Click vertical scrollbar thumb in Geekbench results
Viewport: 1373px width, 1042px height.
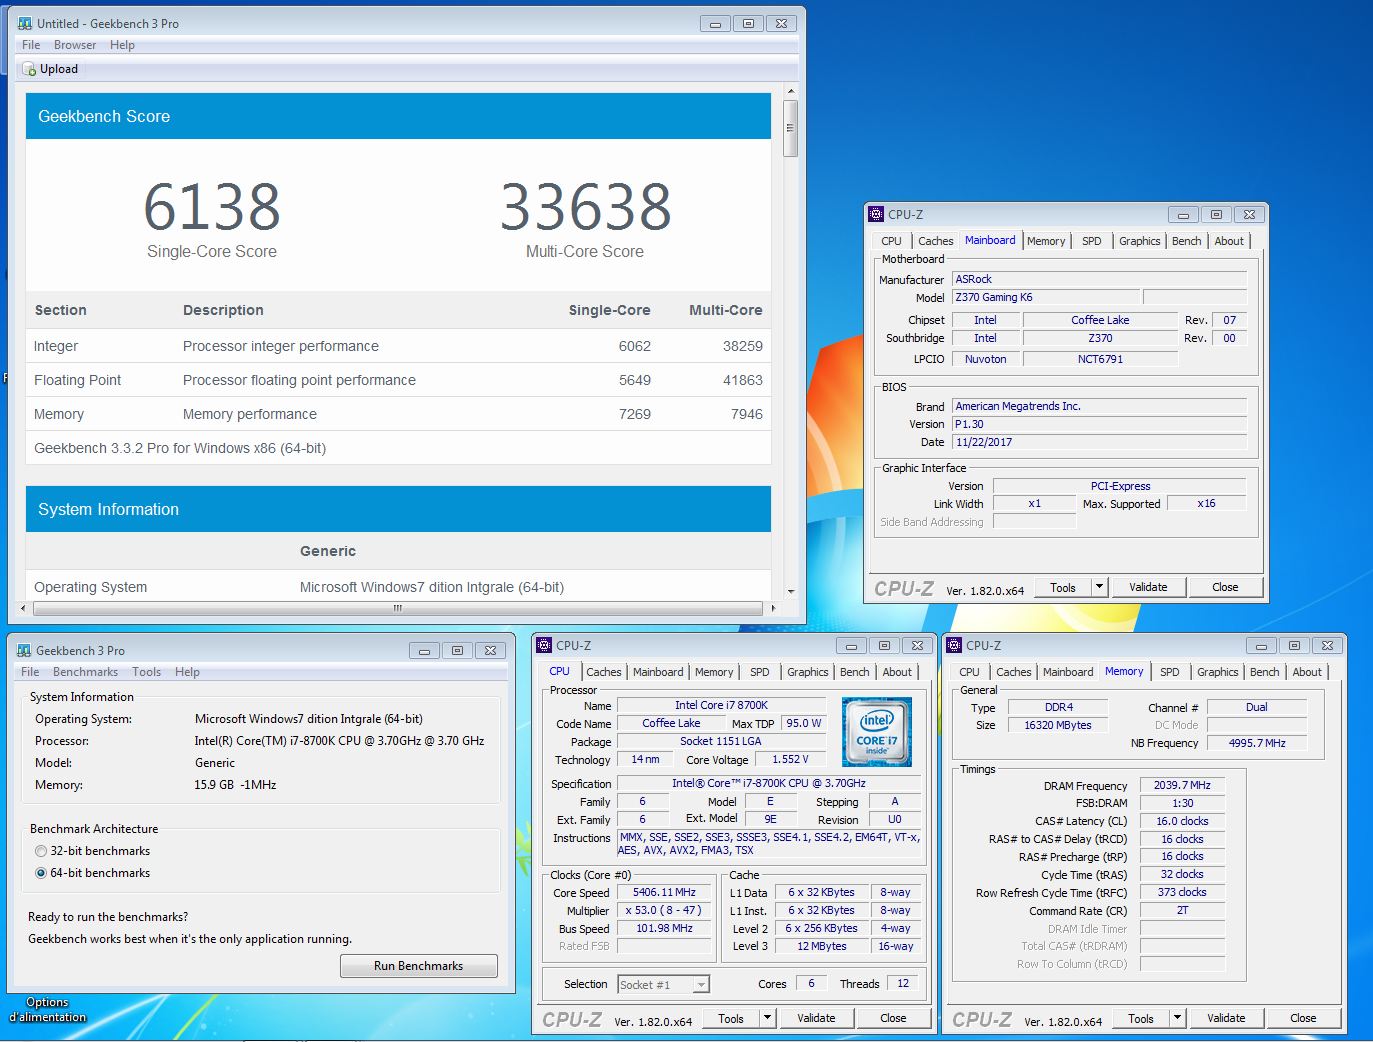[790, 128]
